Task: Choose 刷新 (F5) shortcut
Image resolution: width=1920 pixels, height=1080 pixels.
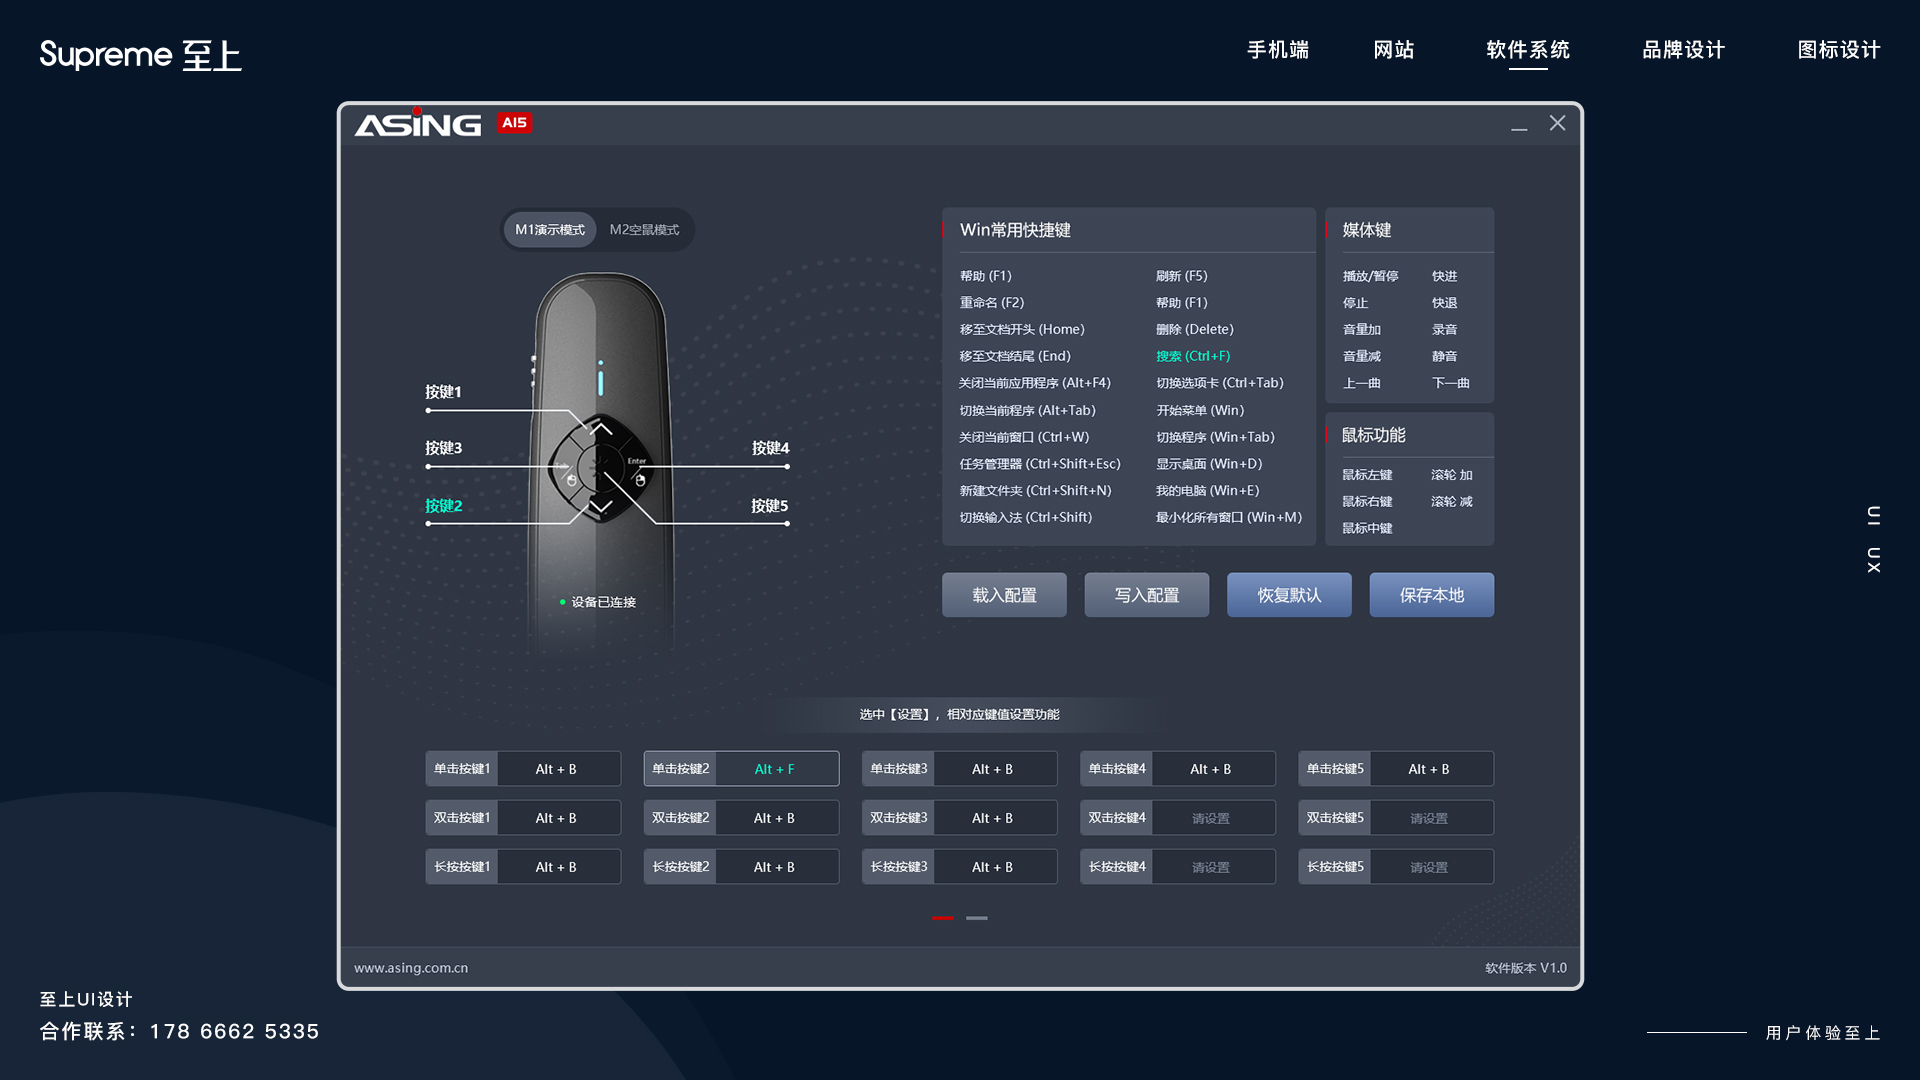Action: [1182, 276]
